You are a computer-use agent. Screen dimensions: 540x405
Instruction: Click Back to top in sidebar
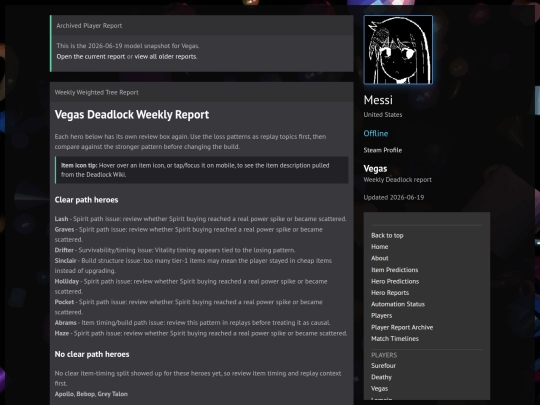(x=387, y=236)
